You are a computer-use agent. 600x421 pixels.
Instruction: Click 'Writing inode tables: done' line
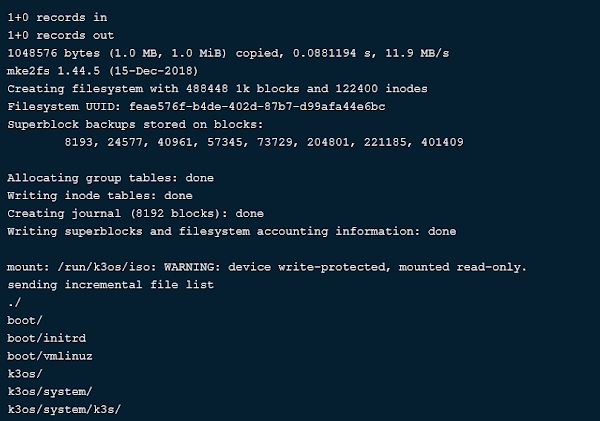[x=100, y=196]
